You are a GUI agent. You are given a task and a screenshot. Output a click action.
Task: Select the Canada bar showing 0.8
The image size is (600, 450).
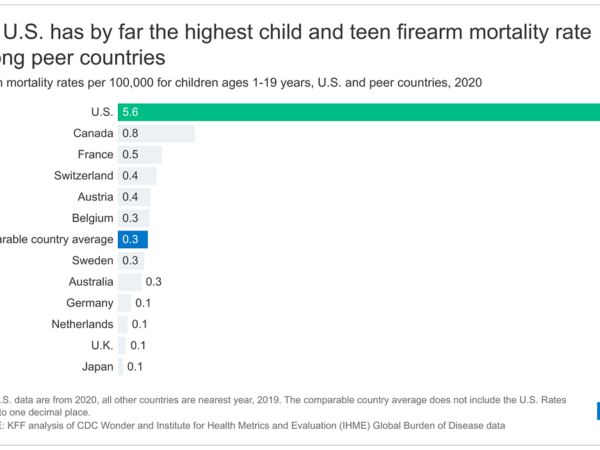point(156,133)
